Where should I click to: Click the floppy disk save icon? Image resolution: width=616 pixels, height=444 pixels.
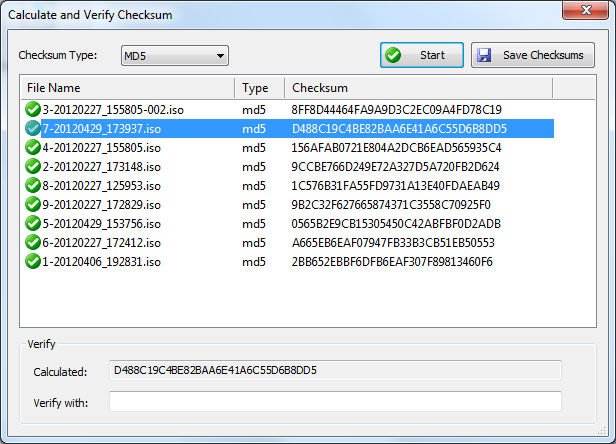(x=484, y=55)
